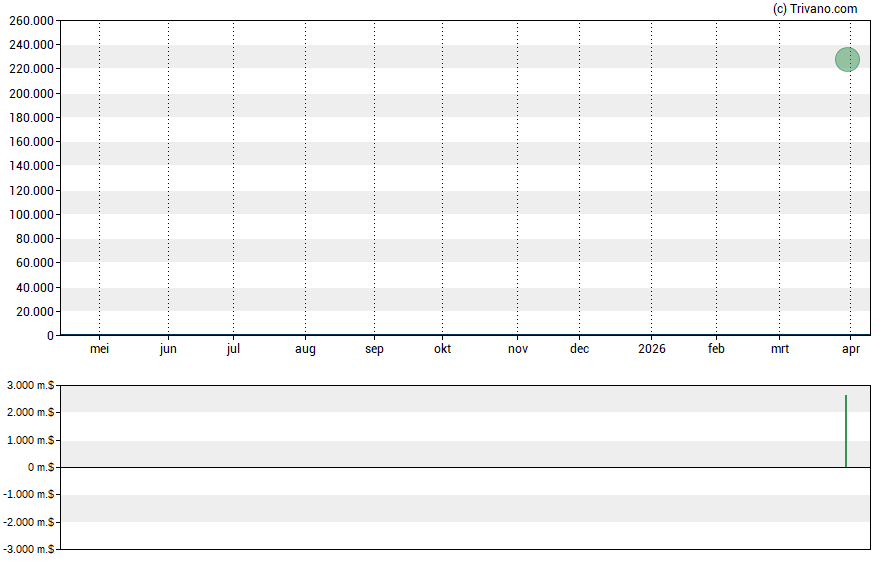Select the 'mei' month label
Image resolution: width=888 pixels, height=565 pixels.
(100, 349)
